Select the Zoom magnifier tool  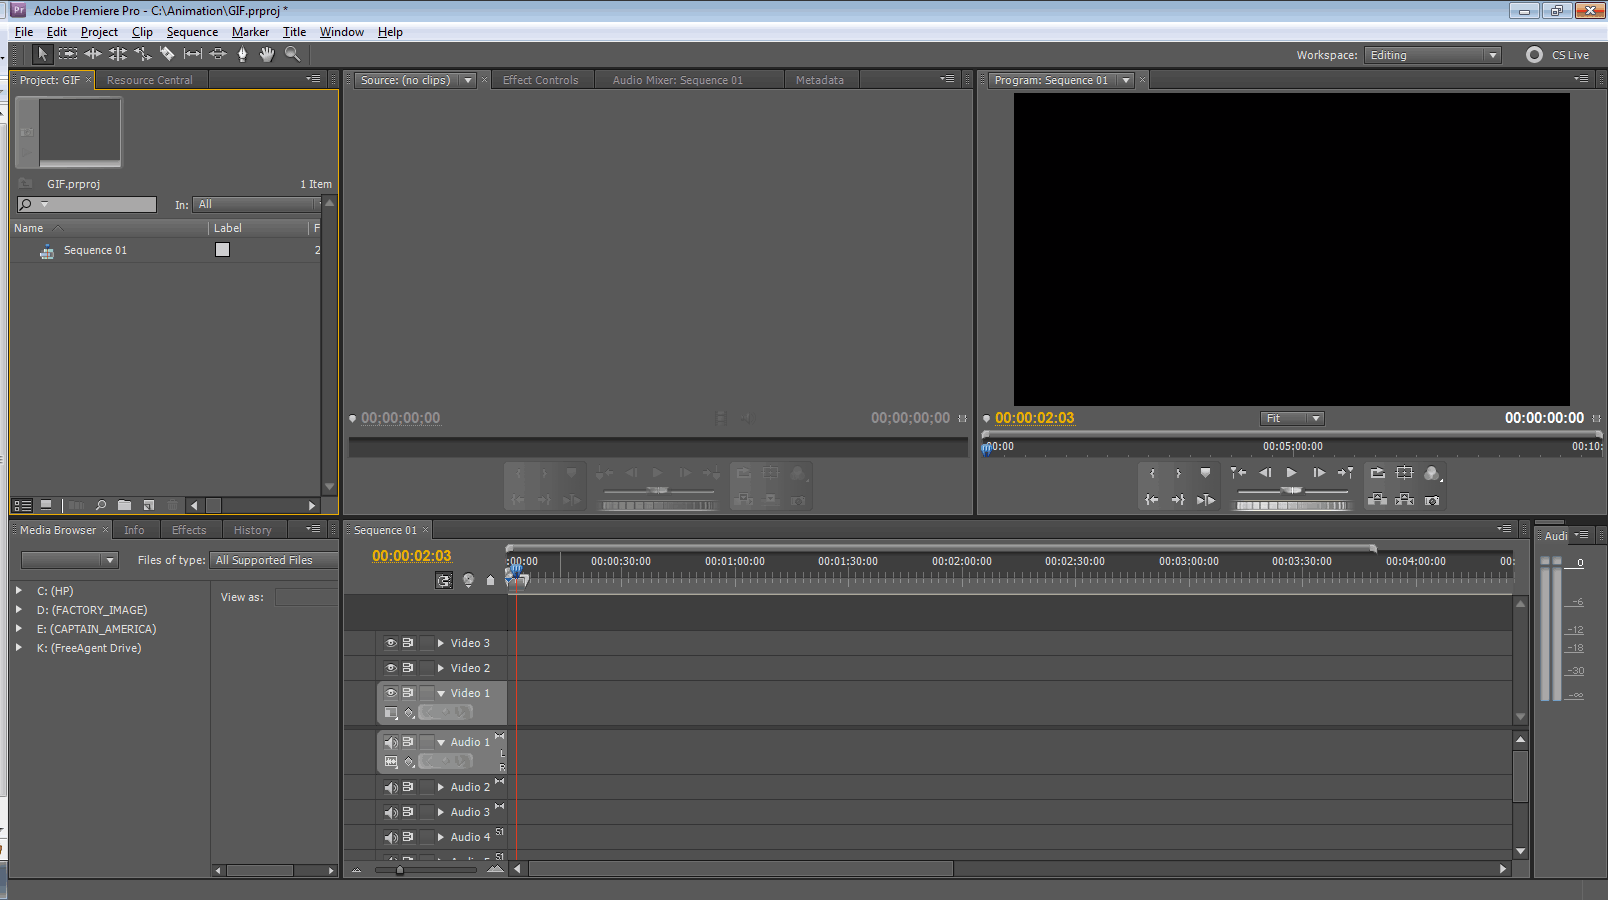(x=292, y=54)
